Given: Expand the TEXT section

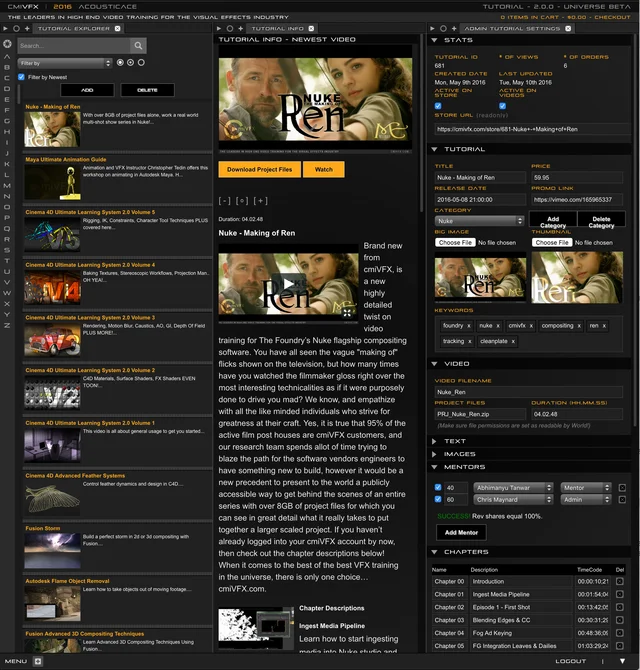Looking at the screenshot, I should tap(434, 441).
